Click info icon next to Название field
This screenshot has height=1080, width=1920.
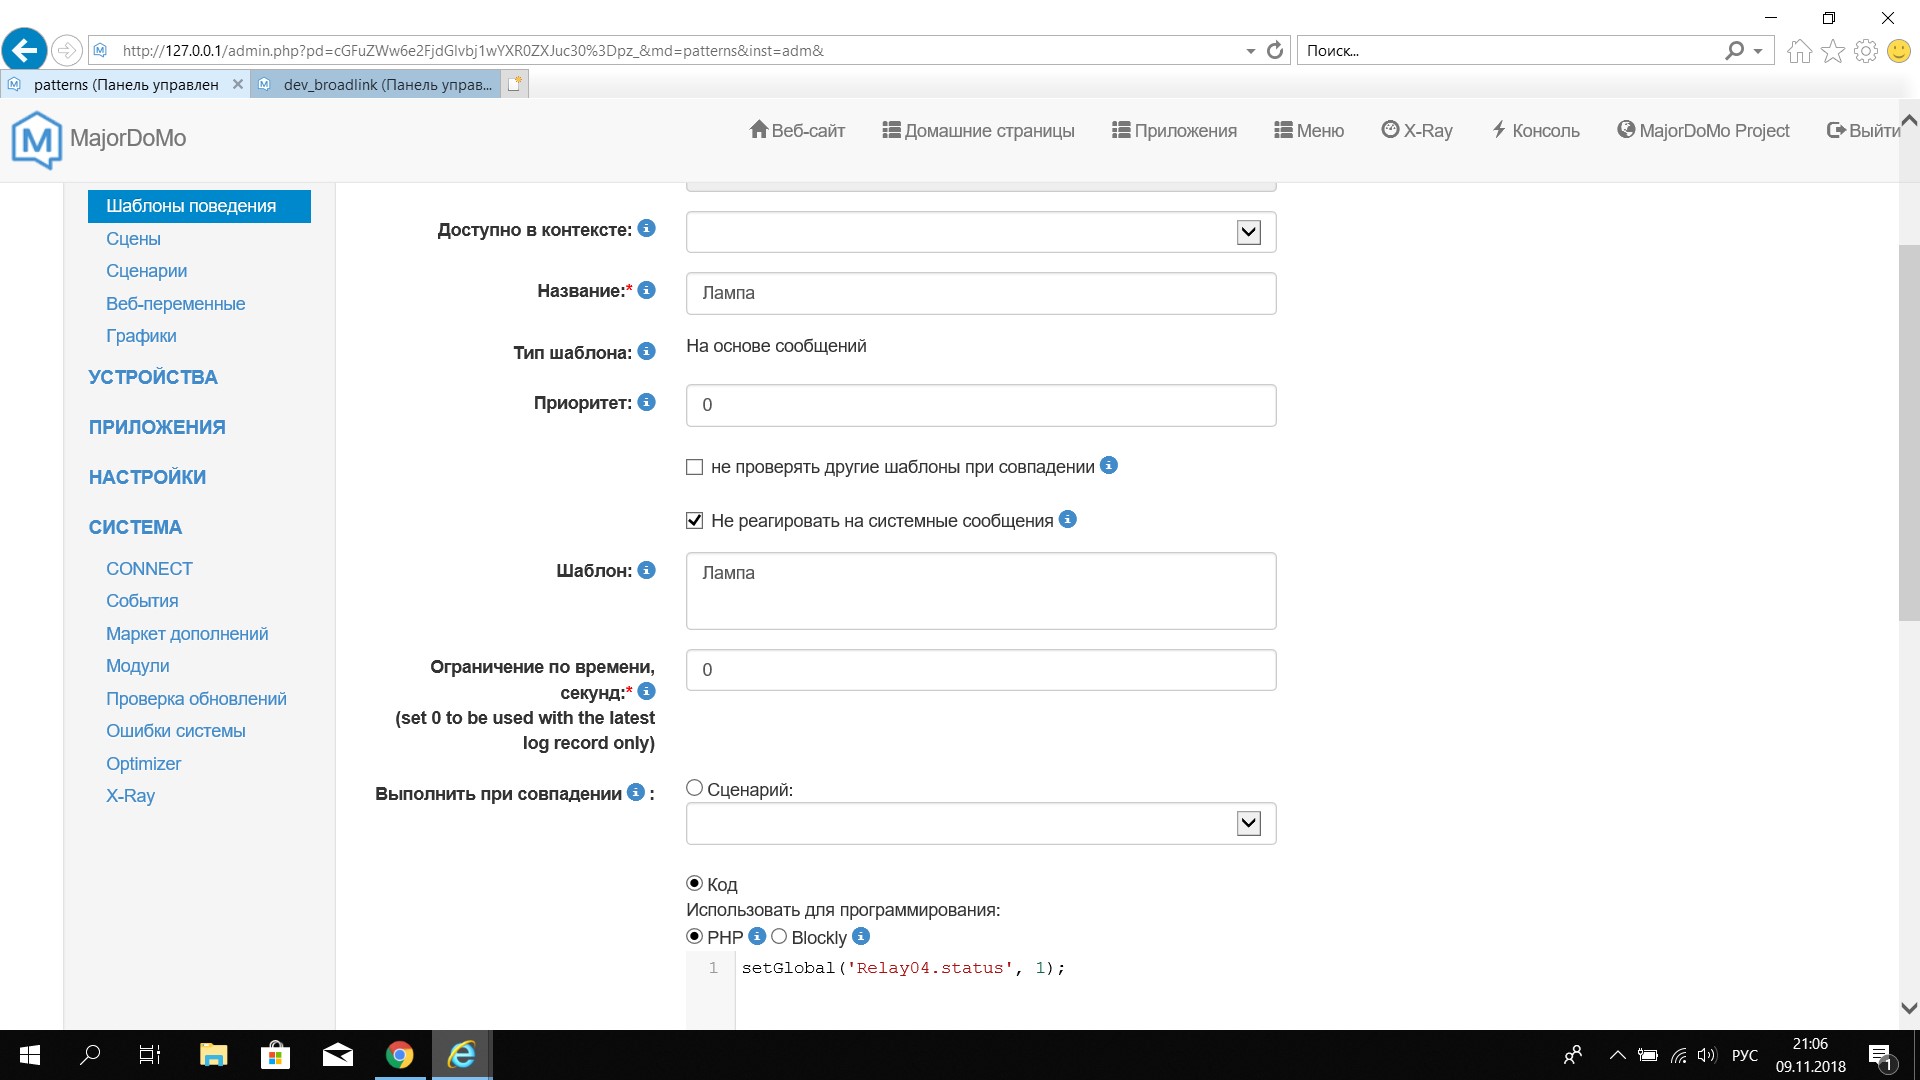(x=647, y=290)
